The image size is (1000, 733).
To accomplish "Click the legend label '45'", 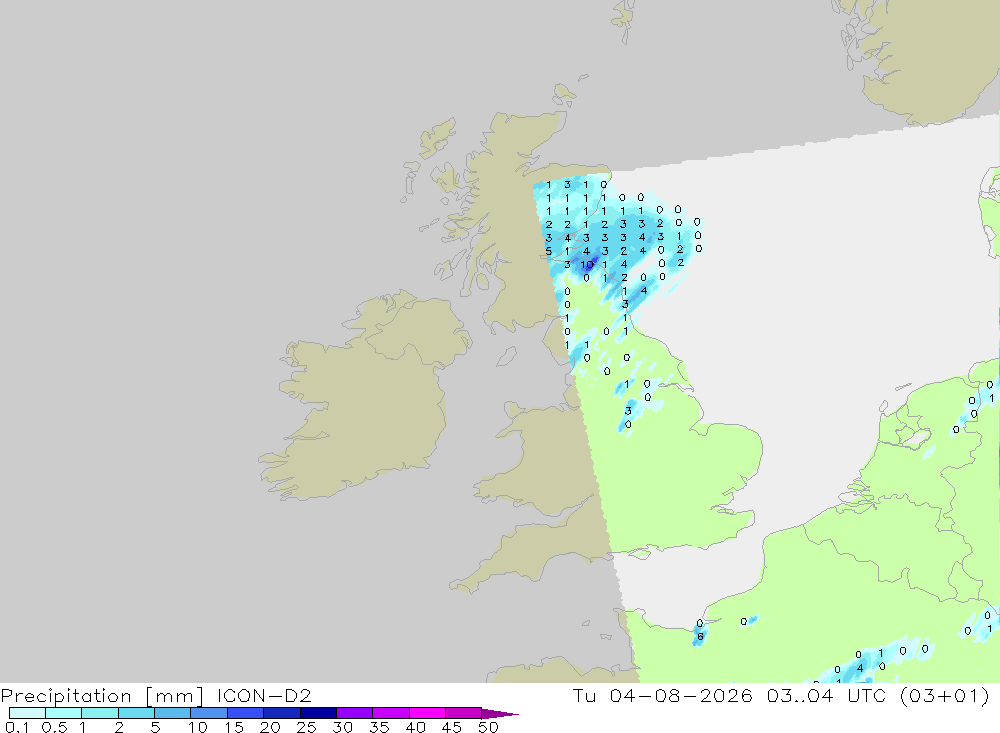I will point(452,727).
